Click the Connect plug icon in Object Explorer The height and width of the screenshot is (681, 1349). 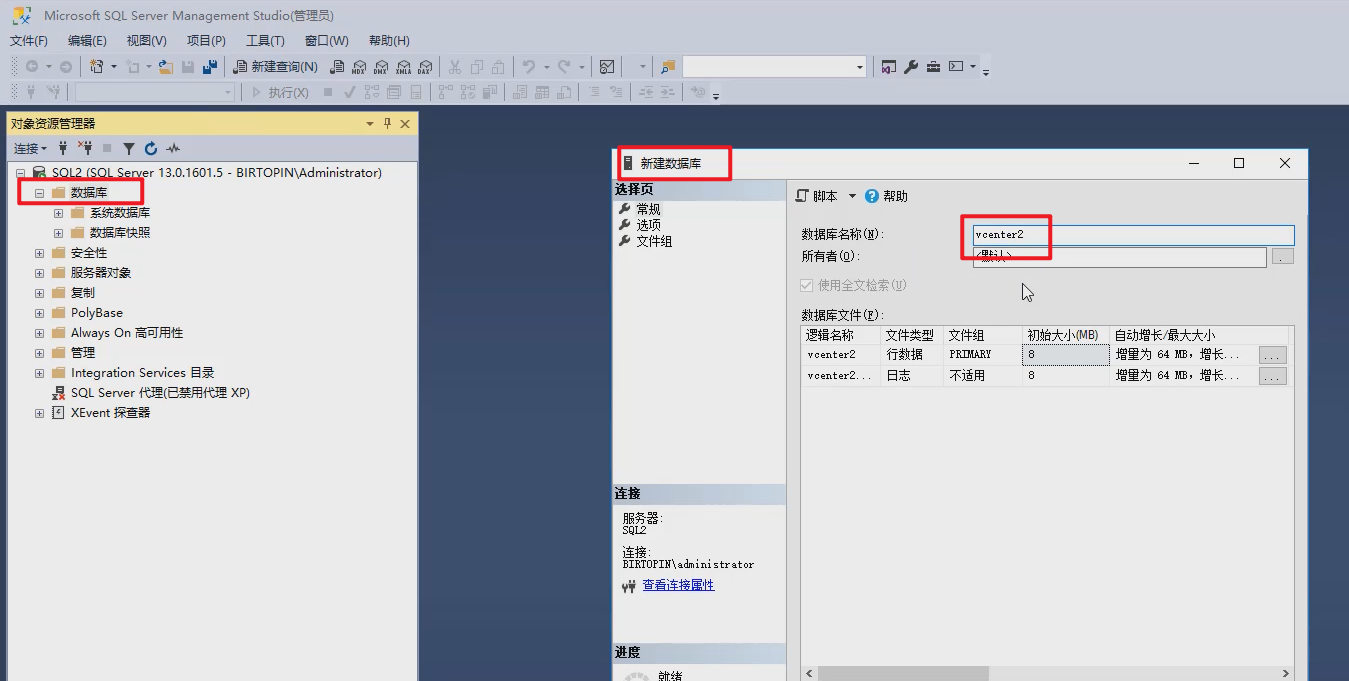pos(63,148)
